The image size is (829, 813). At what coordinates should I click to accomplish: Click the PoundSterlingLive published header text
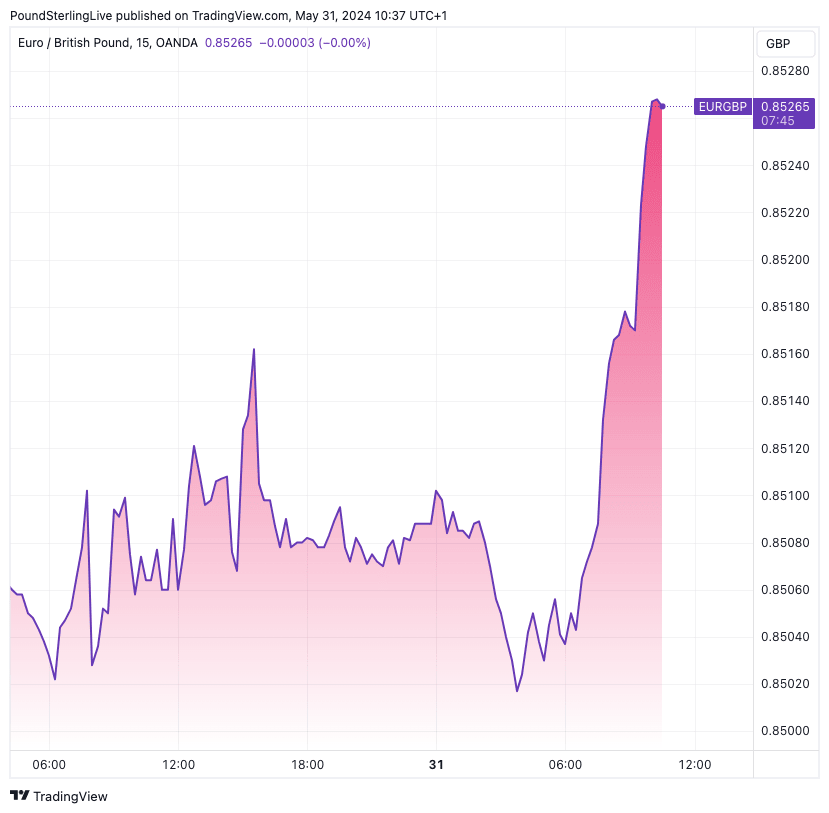coord(228,15)
